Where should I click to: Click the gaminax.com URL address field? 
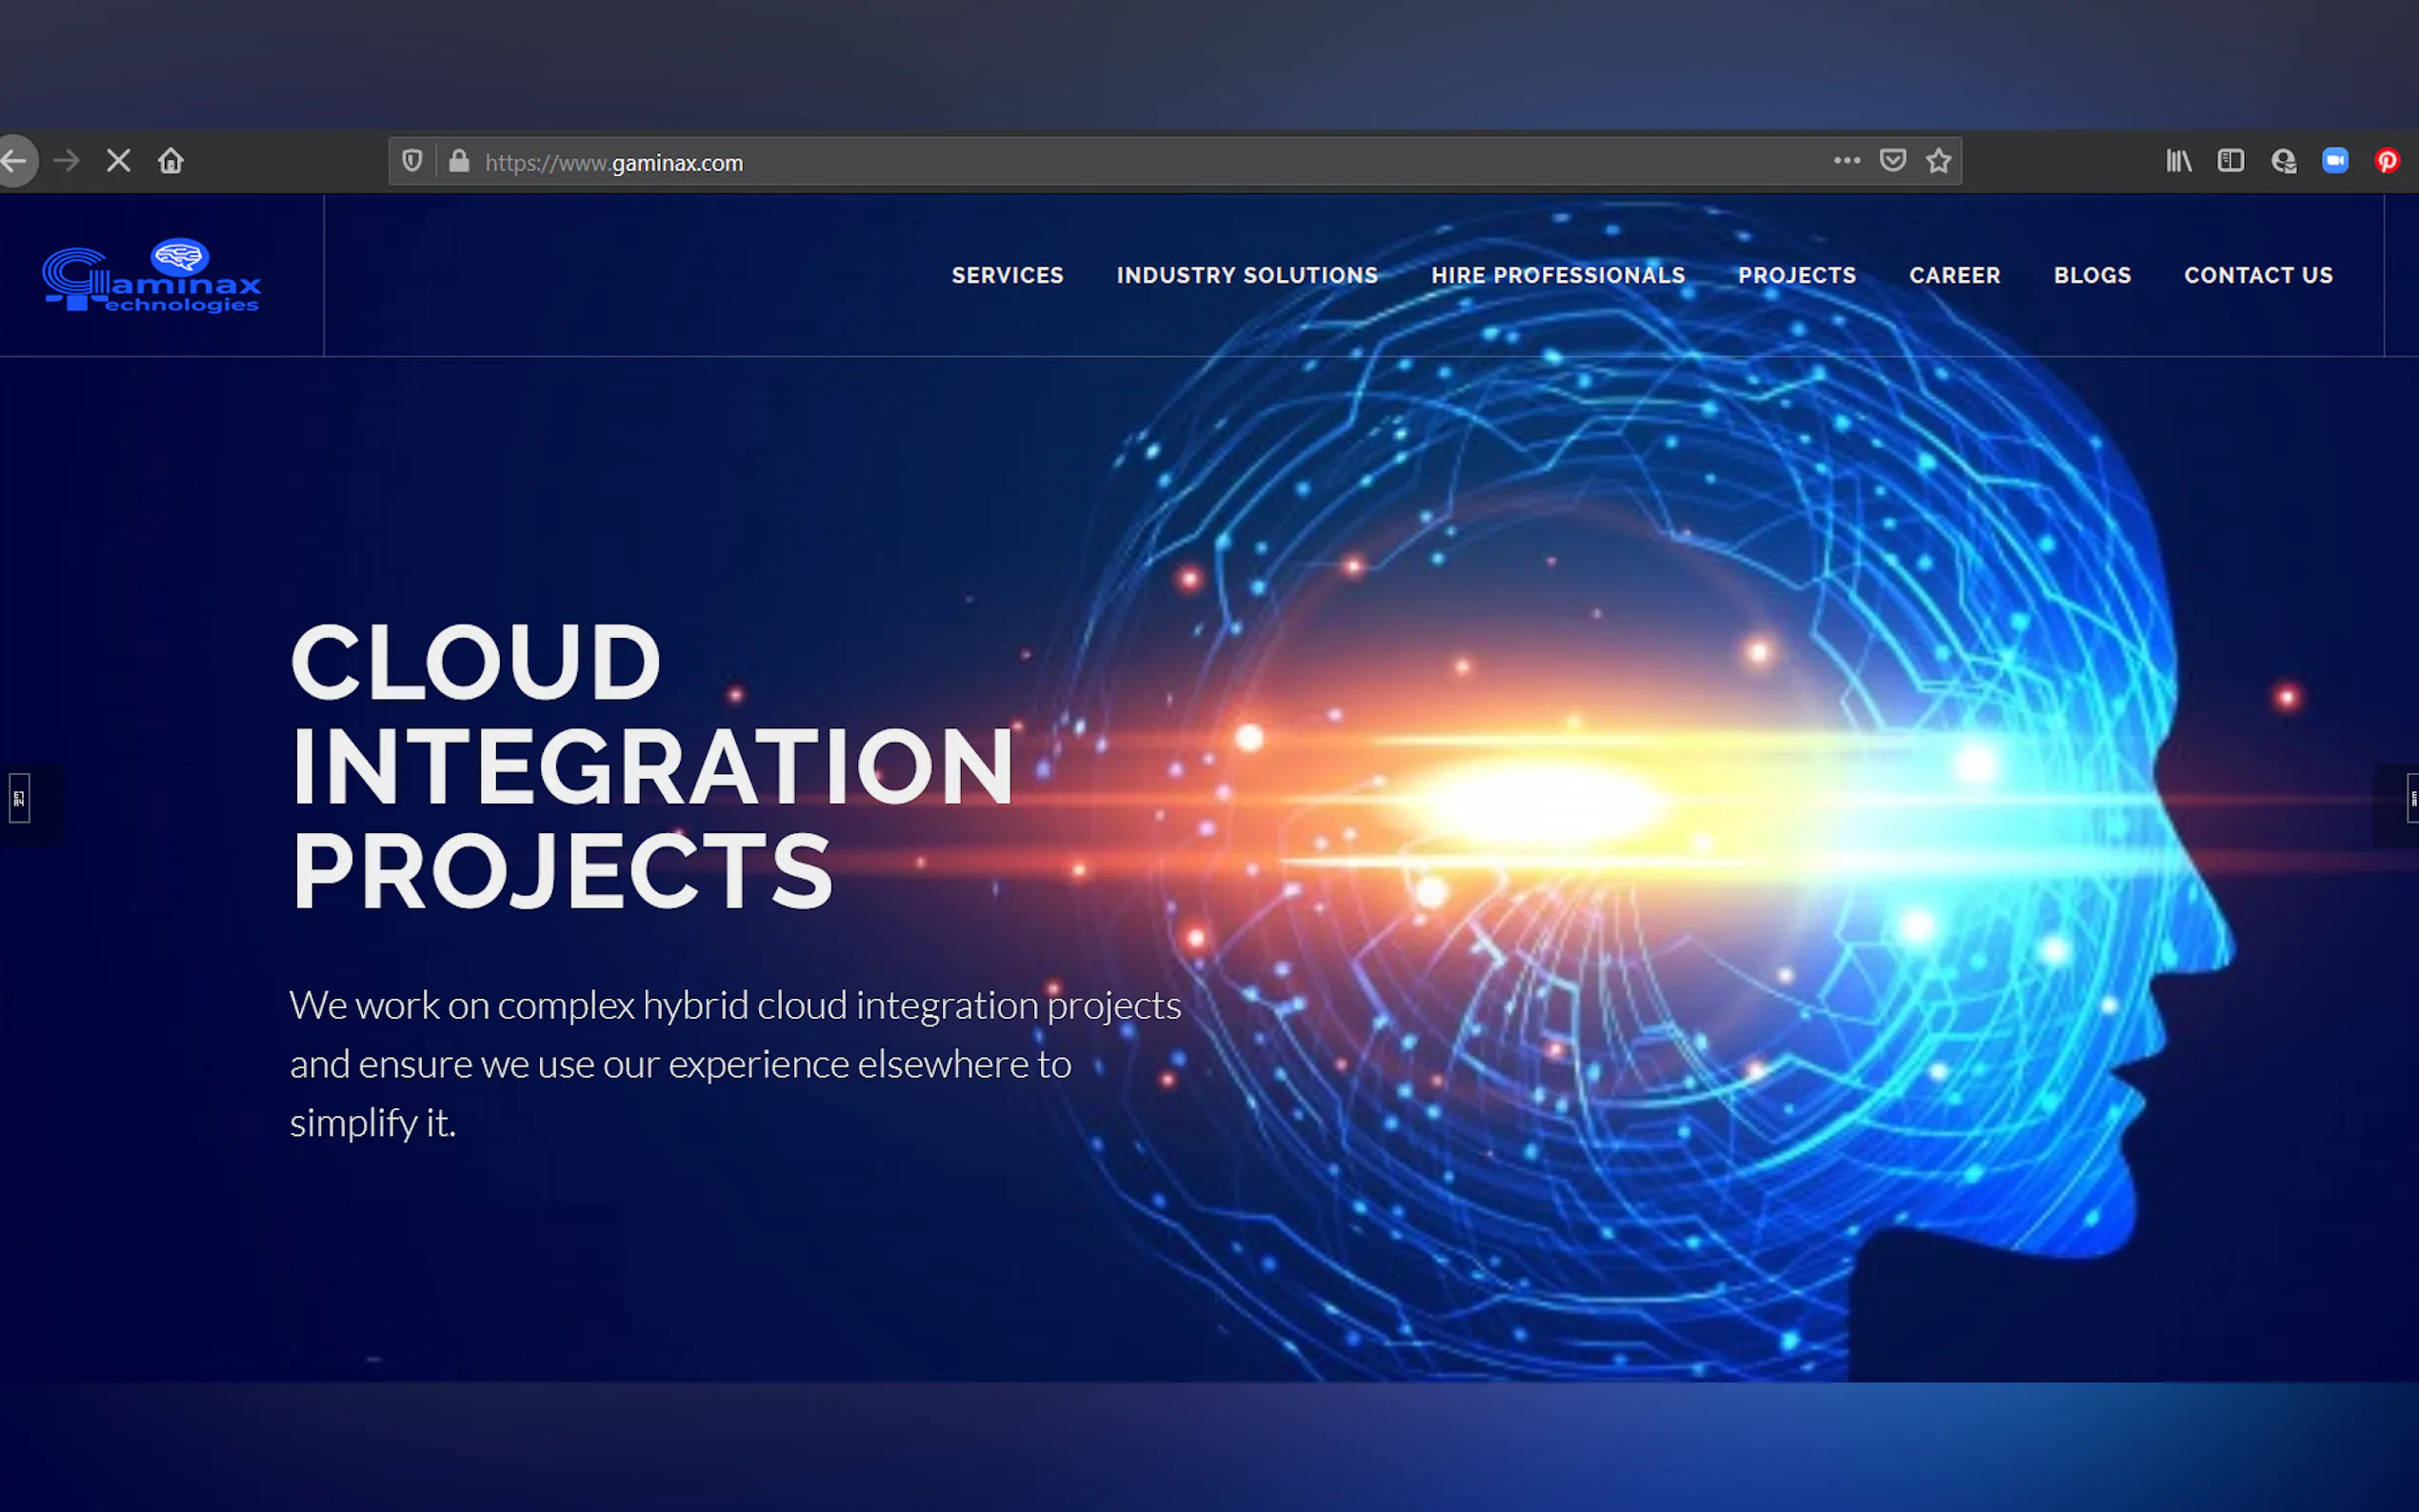tap(1100, 162)
